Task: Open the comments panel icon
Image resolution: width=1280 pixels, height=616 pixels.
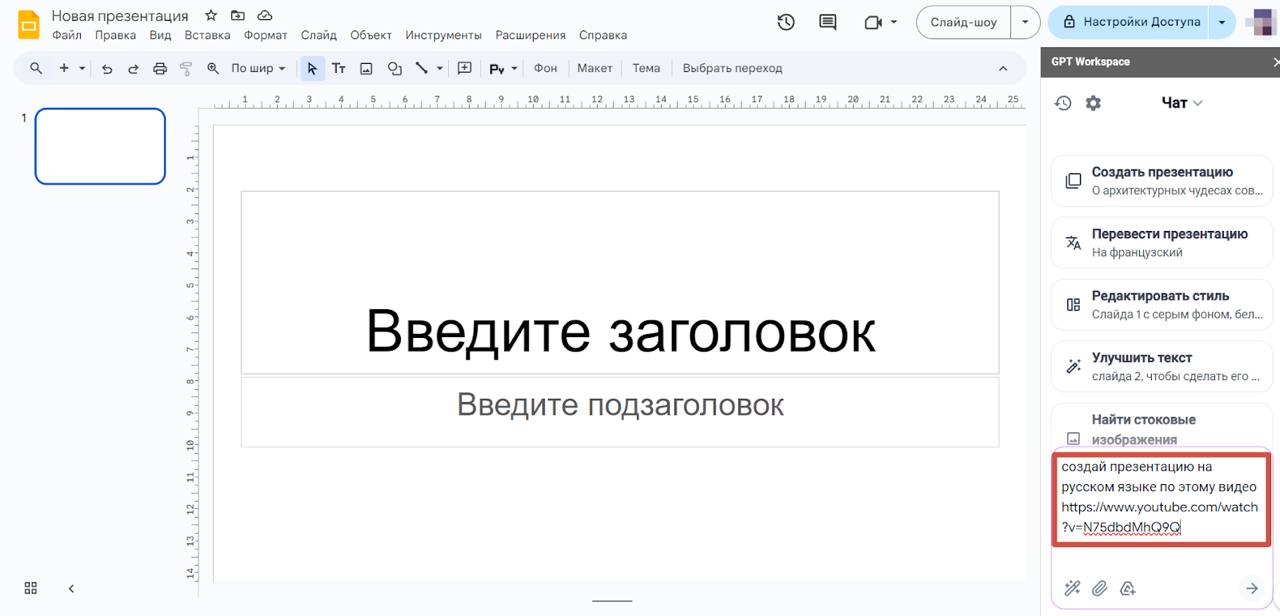Action: coord(827,22)
